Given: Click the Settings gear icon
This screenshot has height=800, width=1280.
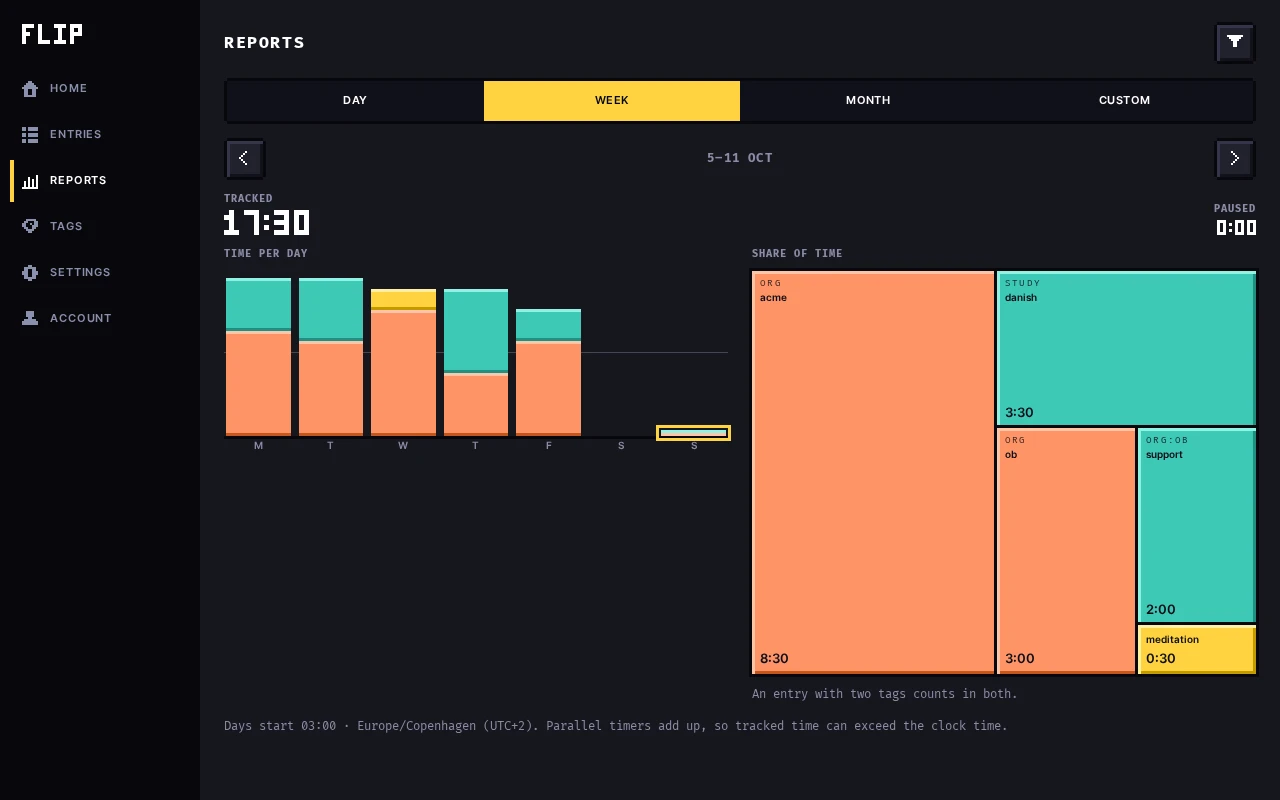Looking at the screenshot, I should (30, 273).
